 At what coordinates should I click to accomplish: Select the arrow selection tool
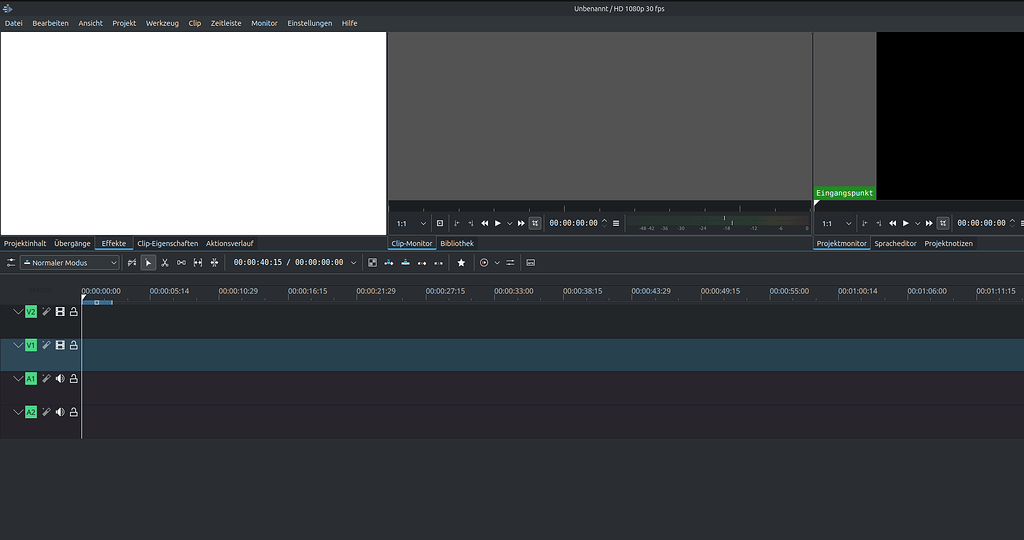pos(148,263)
